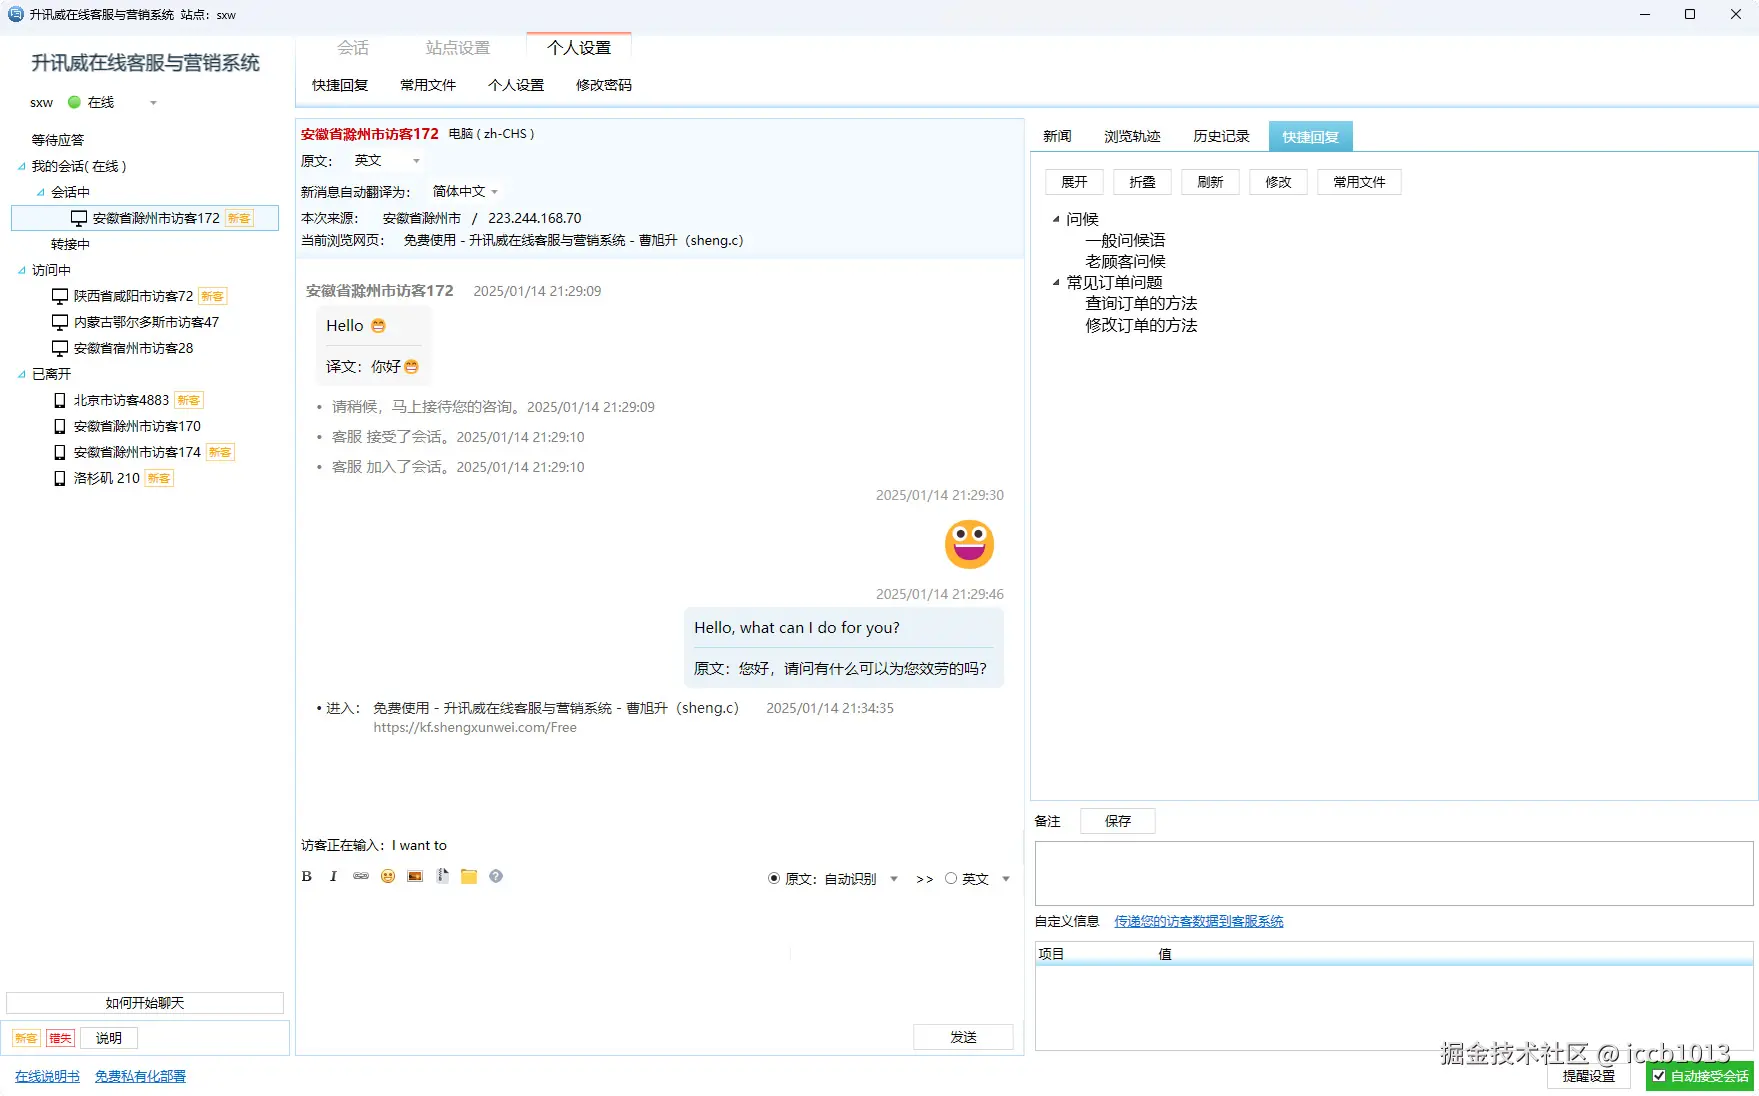Toggle the 自动接受会话 checkbox

coord(1659,1076)
